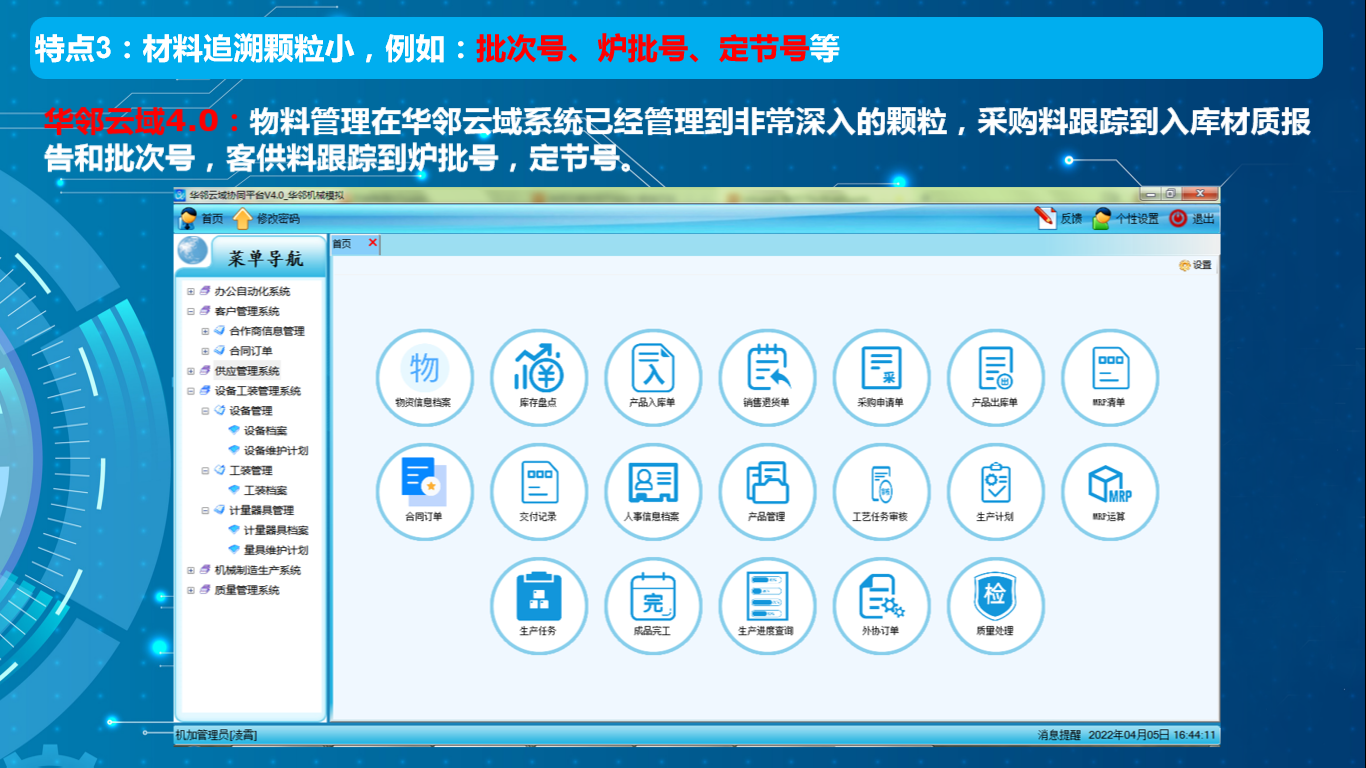The height and width of the screenshot is (768, 1366).
Task: Collapse the 客户管理系统 tree node
Action: click(x=191, y=312)
